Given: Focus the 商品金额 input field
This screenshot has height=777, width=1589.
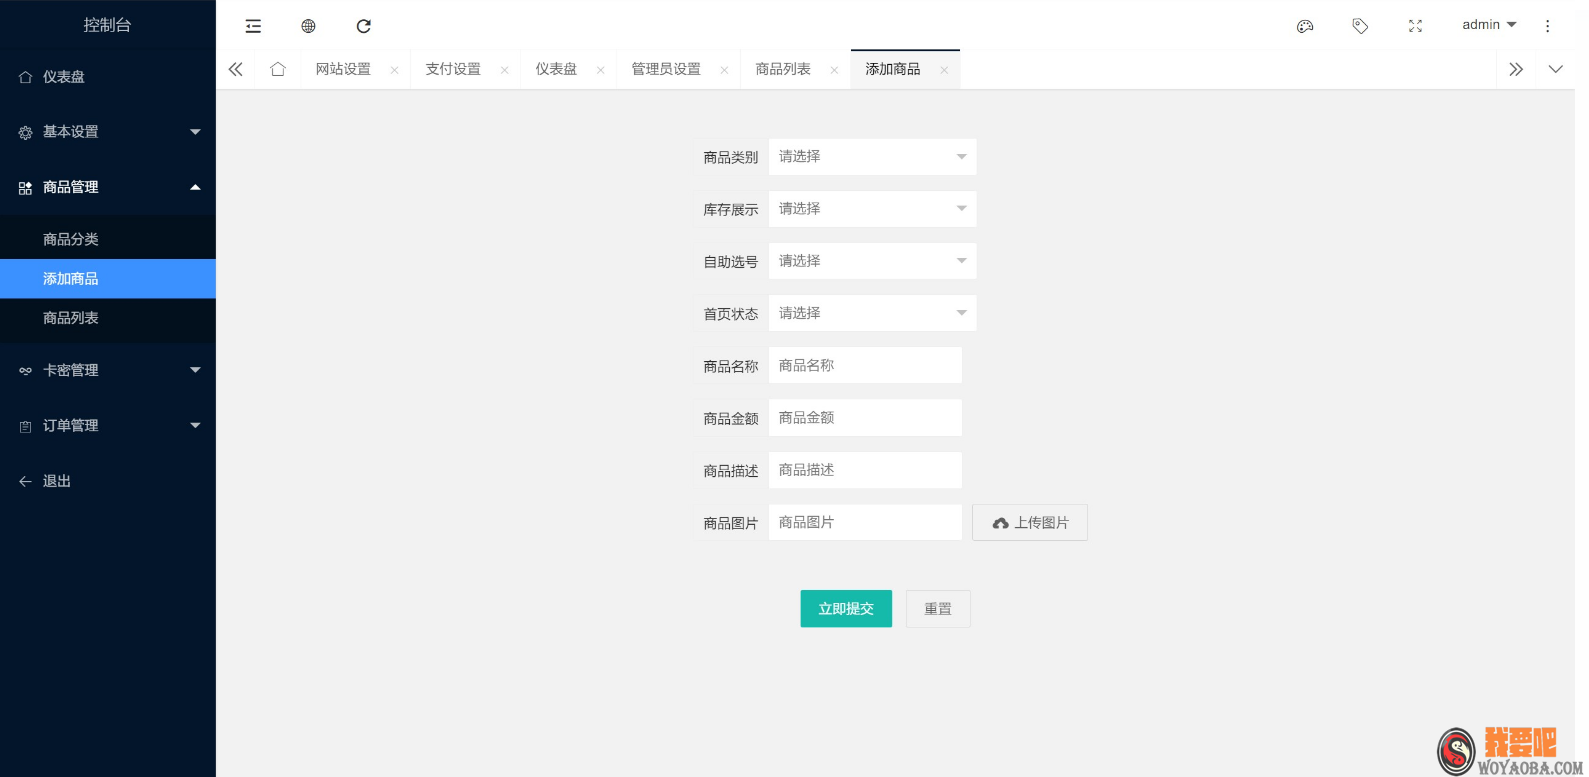Looking at the screenshot, I should point(865,418).
